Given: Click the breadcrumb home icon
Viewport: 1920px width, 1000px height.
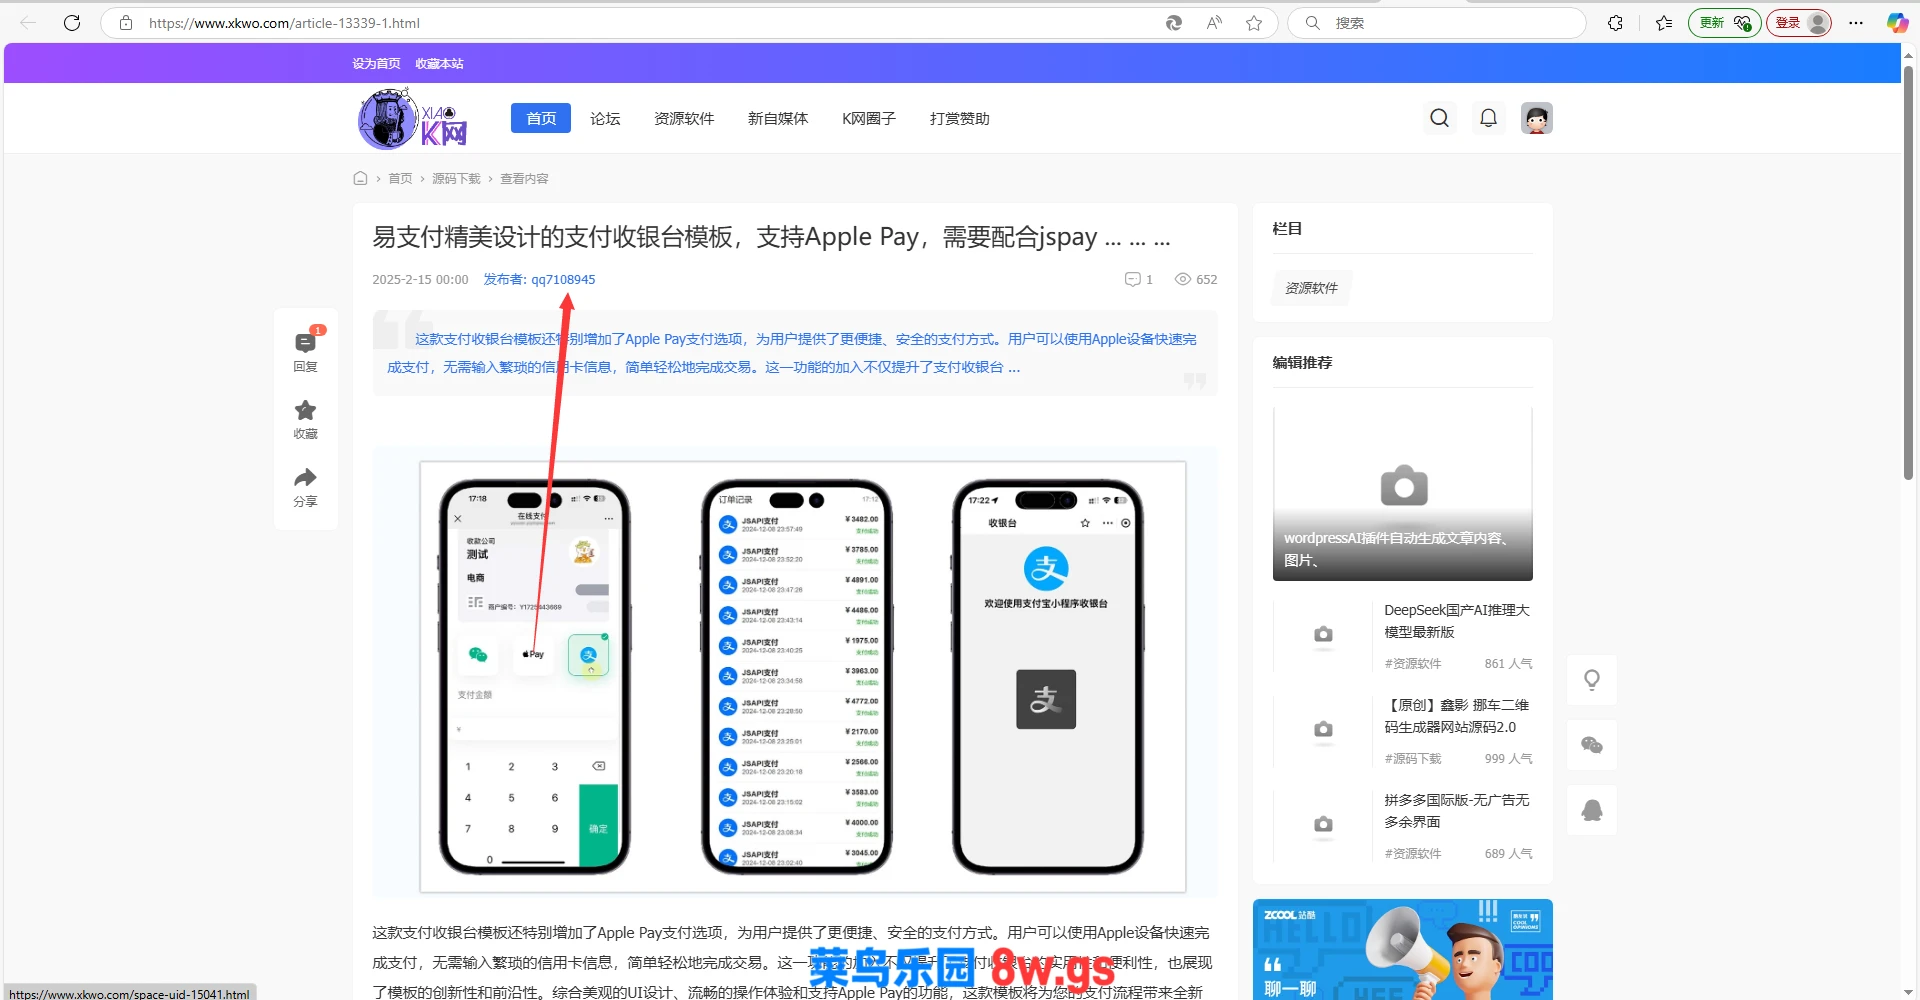Looking at the screenshot, I should [x=360, y=178].
